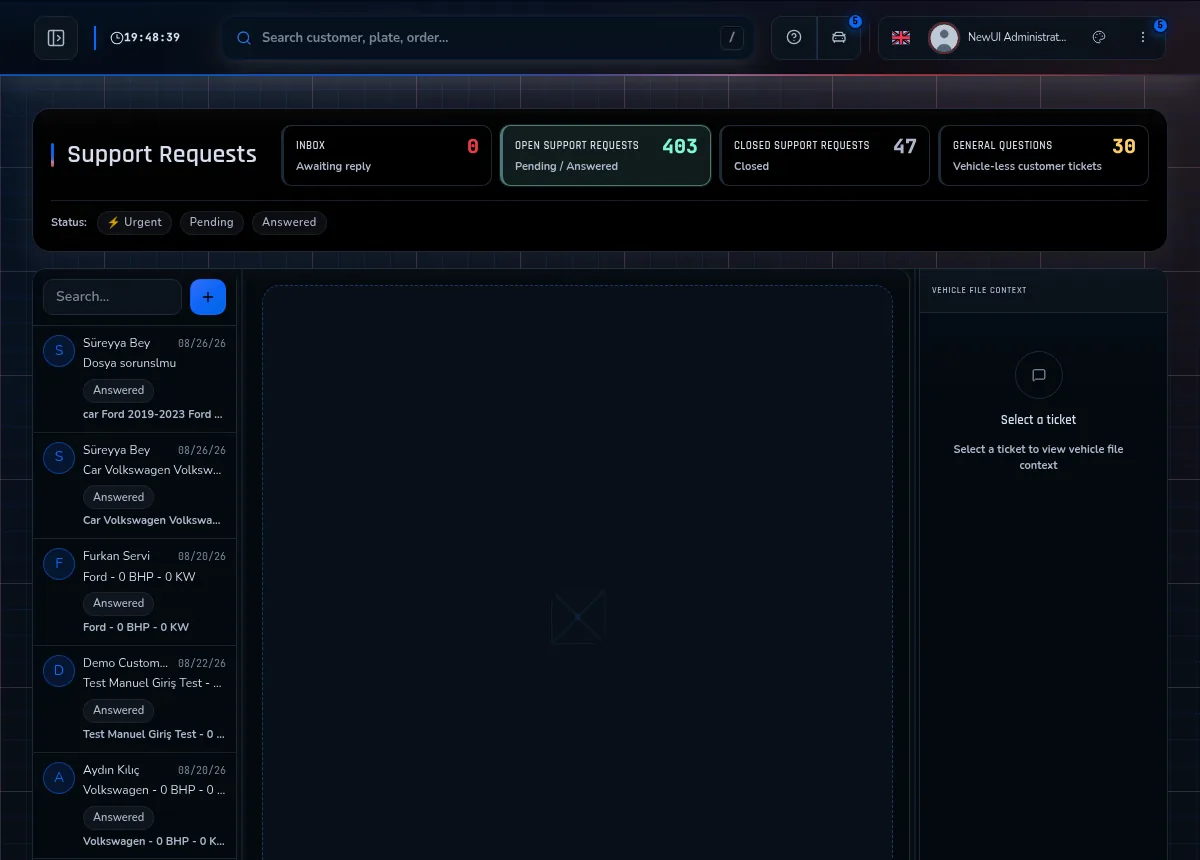Click the ticket list Search field

(x=112, y=297)
